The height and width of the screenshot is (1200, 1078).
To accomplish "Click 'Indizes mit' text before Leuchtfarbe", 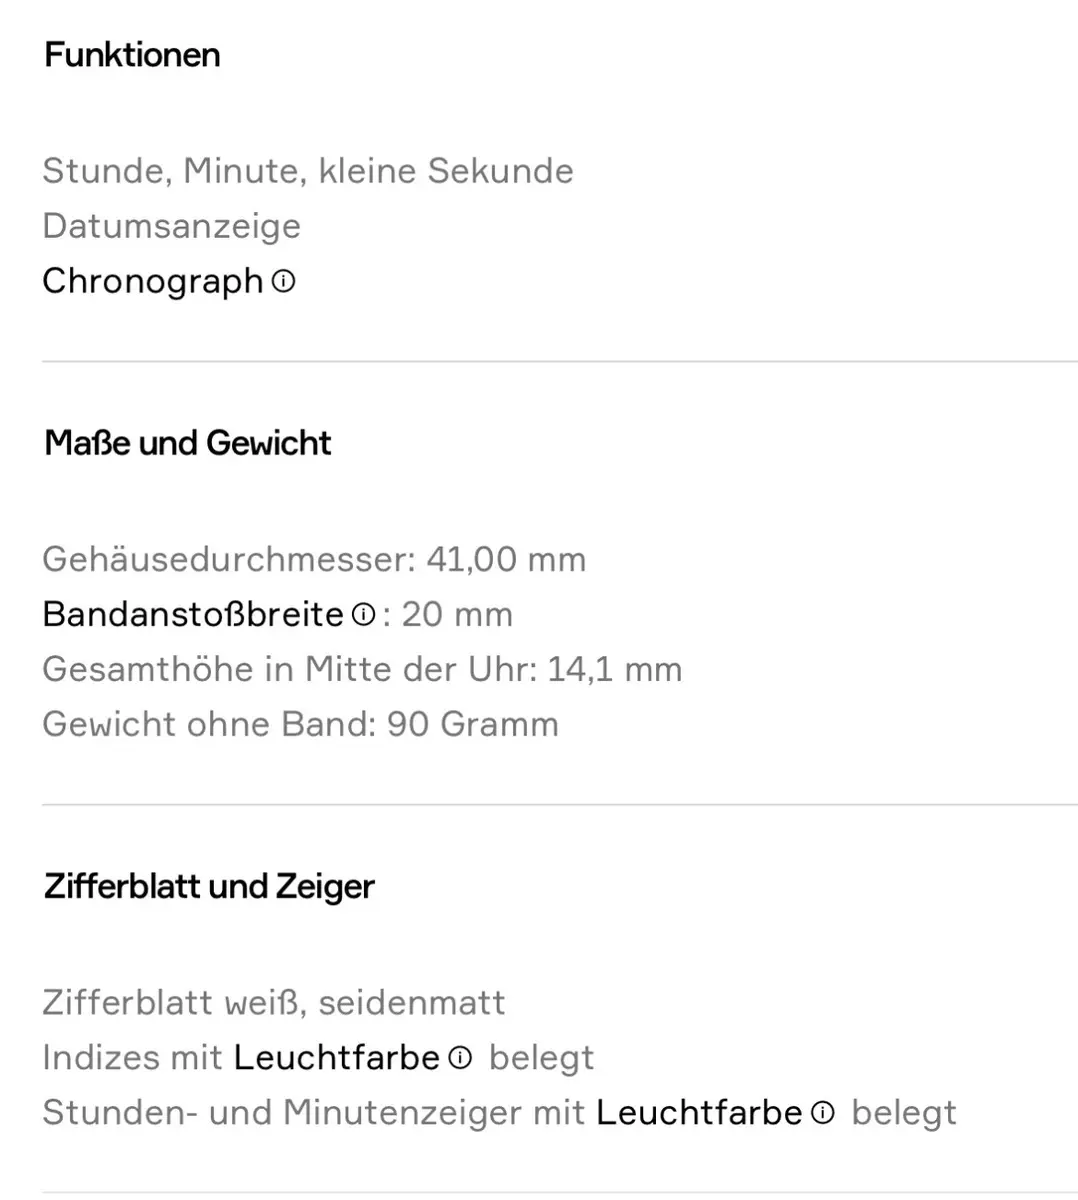I will 132,1057.
